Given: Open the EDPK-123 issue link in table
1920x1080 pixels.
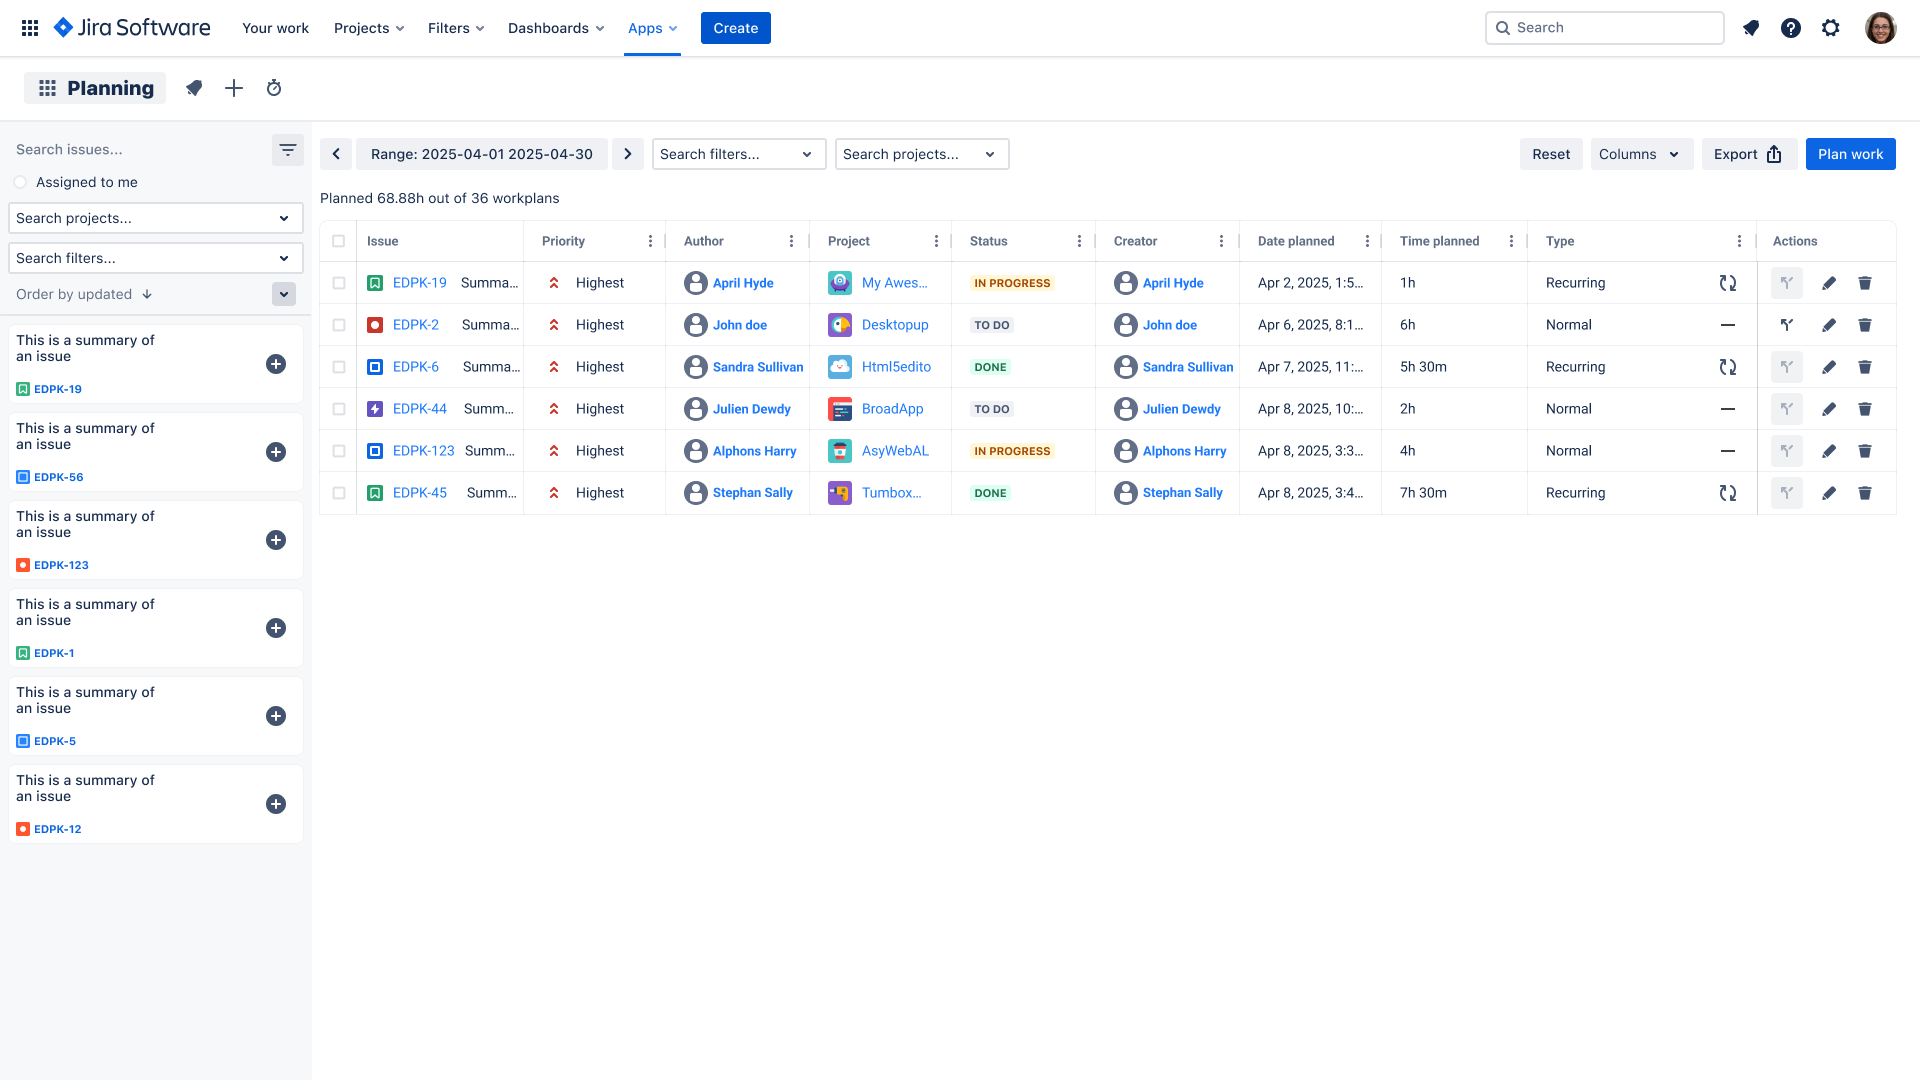Looking at the screenshot, I should (x=423, y=451).
